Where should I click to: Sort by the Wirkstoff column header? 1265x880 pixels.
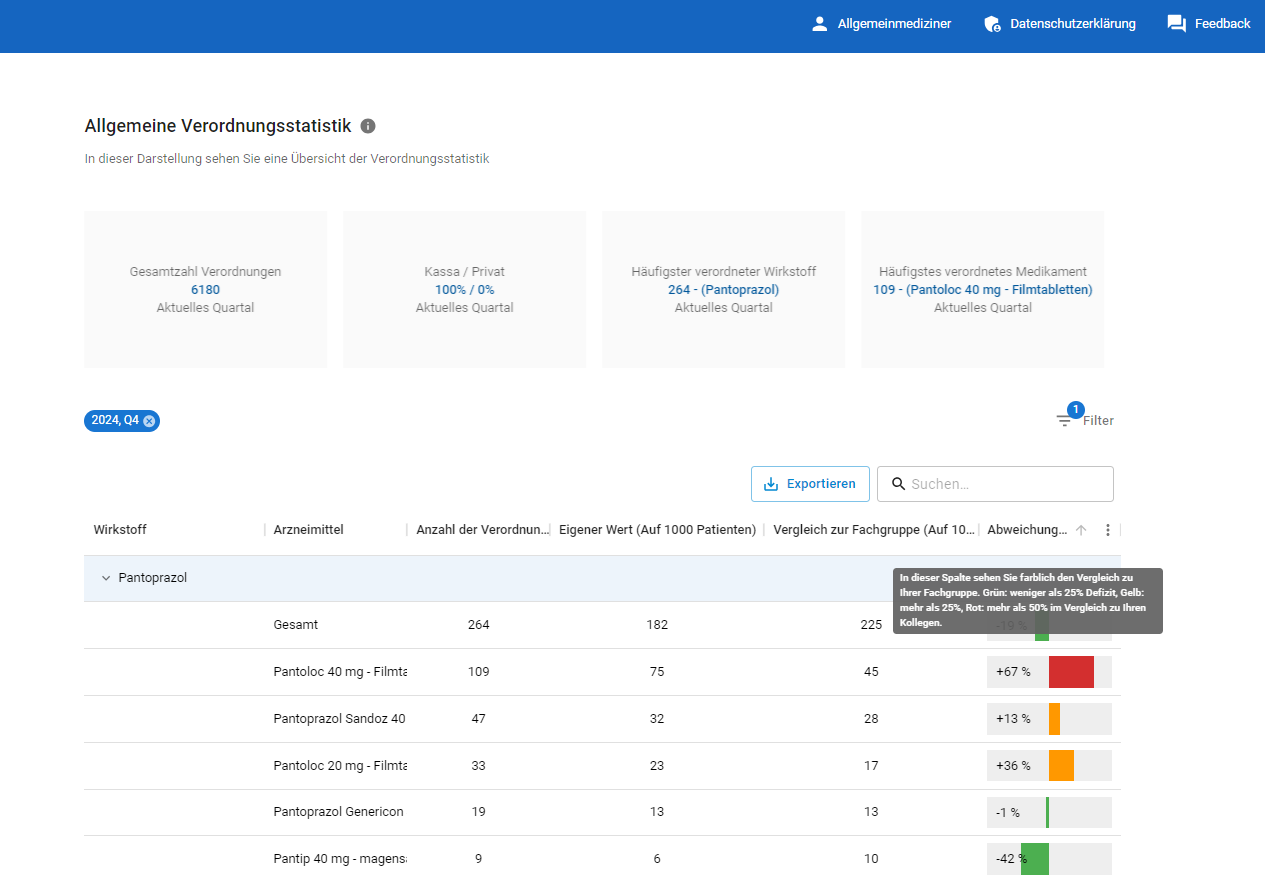[120, 530]
